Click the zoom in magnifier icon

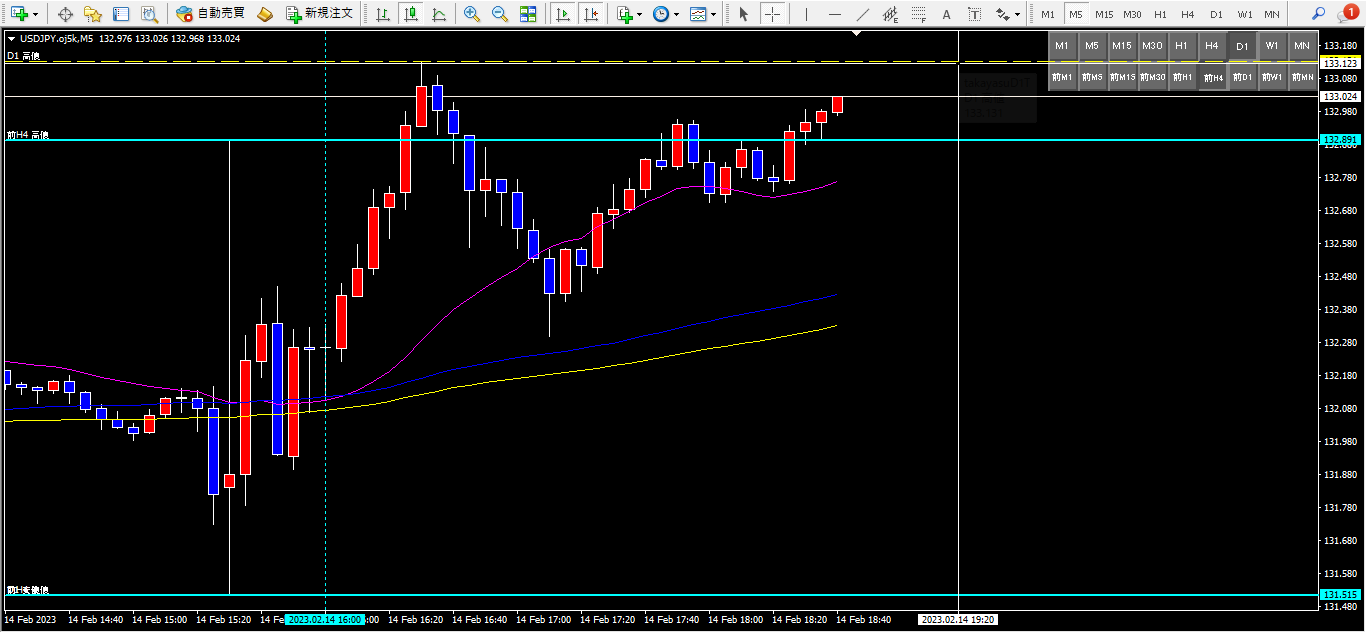pyautogui.click(x=472, y=14)
